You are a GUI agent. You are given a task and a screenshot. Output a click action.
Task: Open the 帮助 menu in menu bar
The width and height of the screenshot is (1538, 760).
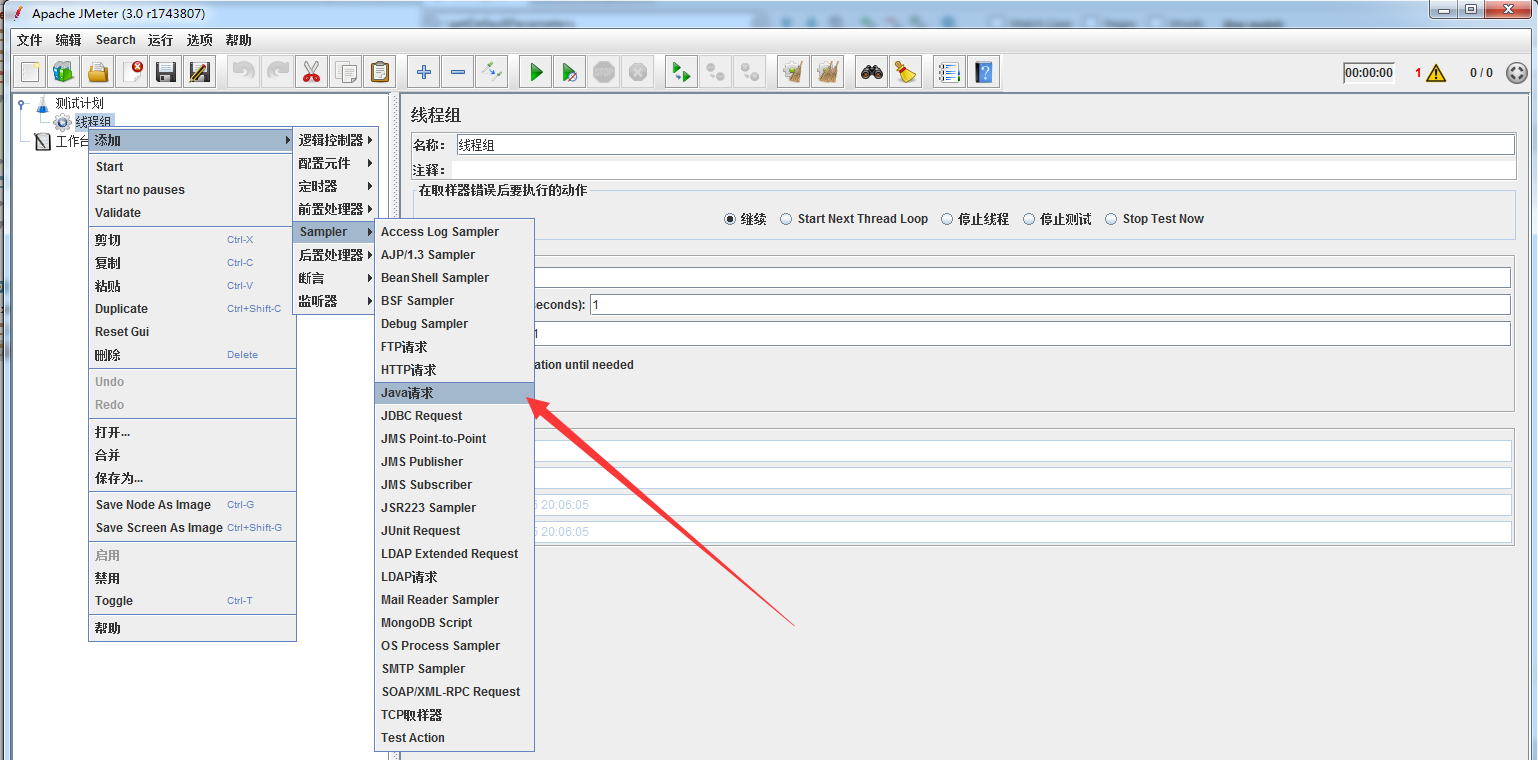[x=238, y=40]
